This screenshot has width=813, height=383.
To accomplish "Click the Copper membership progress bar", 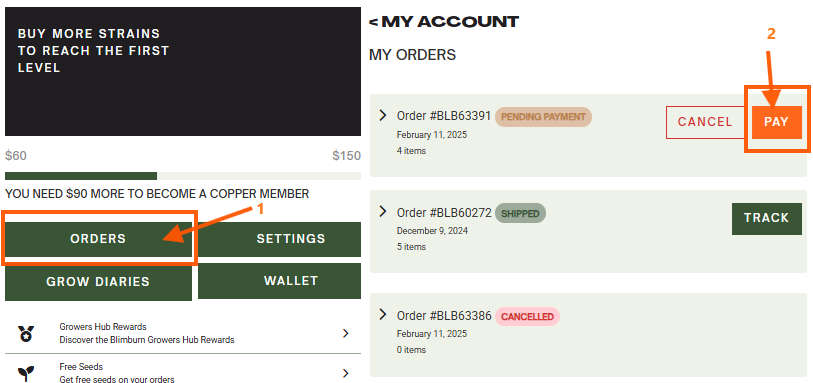I will (x=183, y=176).
